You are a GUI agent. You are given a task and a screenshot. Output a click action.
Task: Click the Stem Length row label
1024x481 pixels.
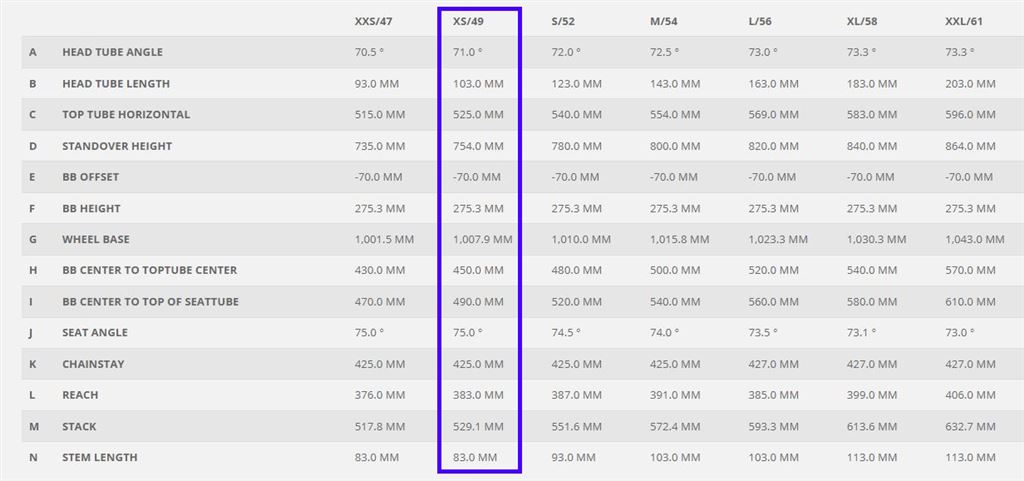(100, 458)
